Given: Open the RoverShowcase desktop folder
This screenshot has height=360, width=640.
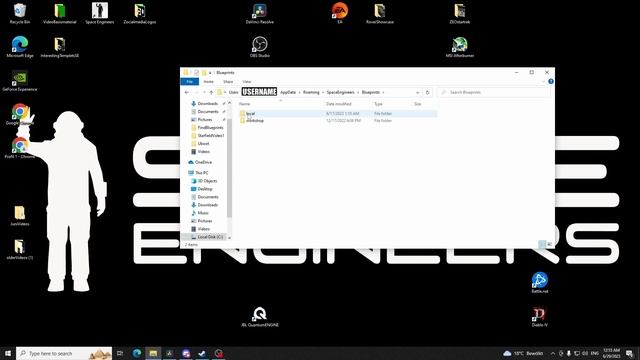Looking at the screenshot, I should click(380, 13).
